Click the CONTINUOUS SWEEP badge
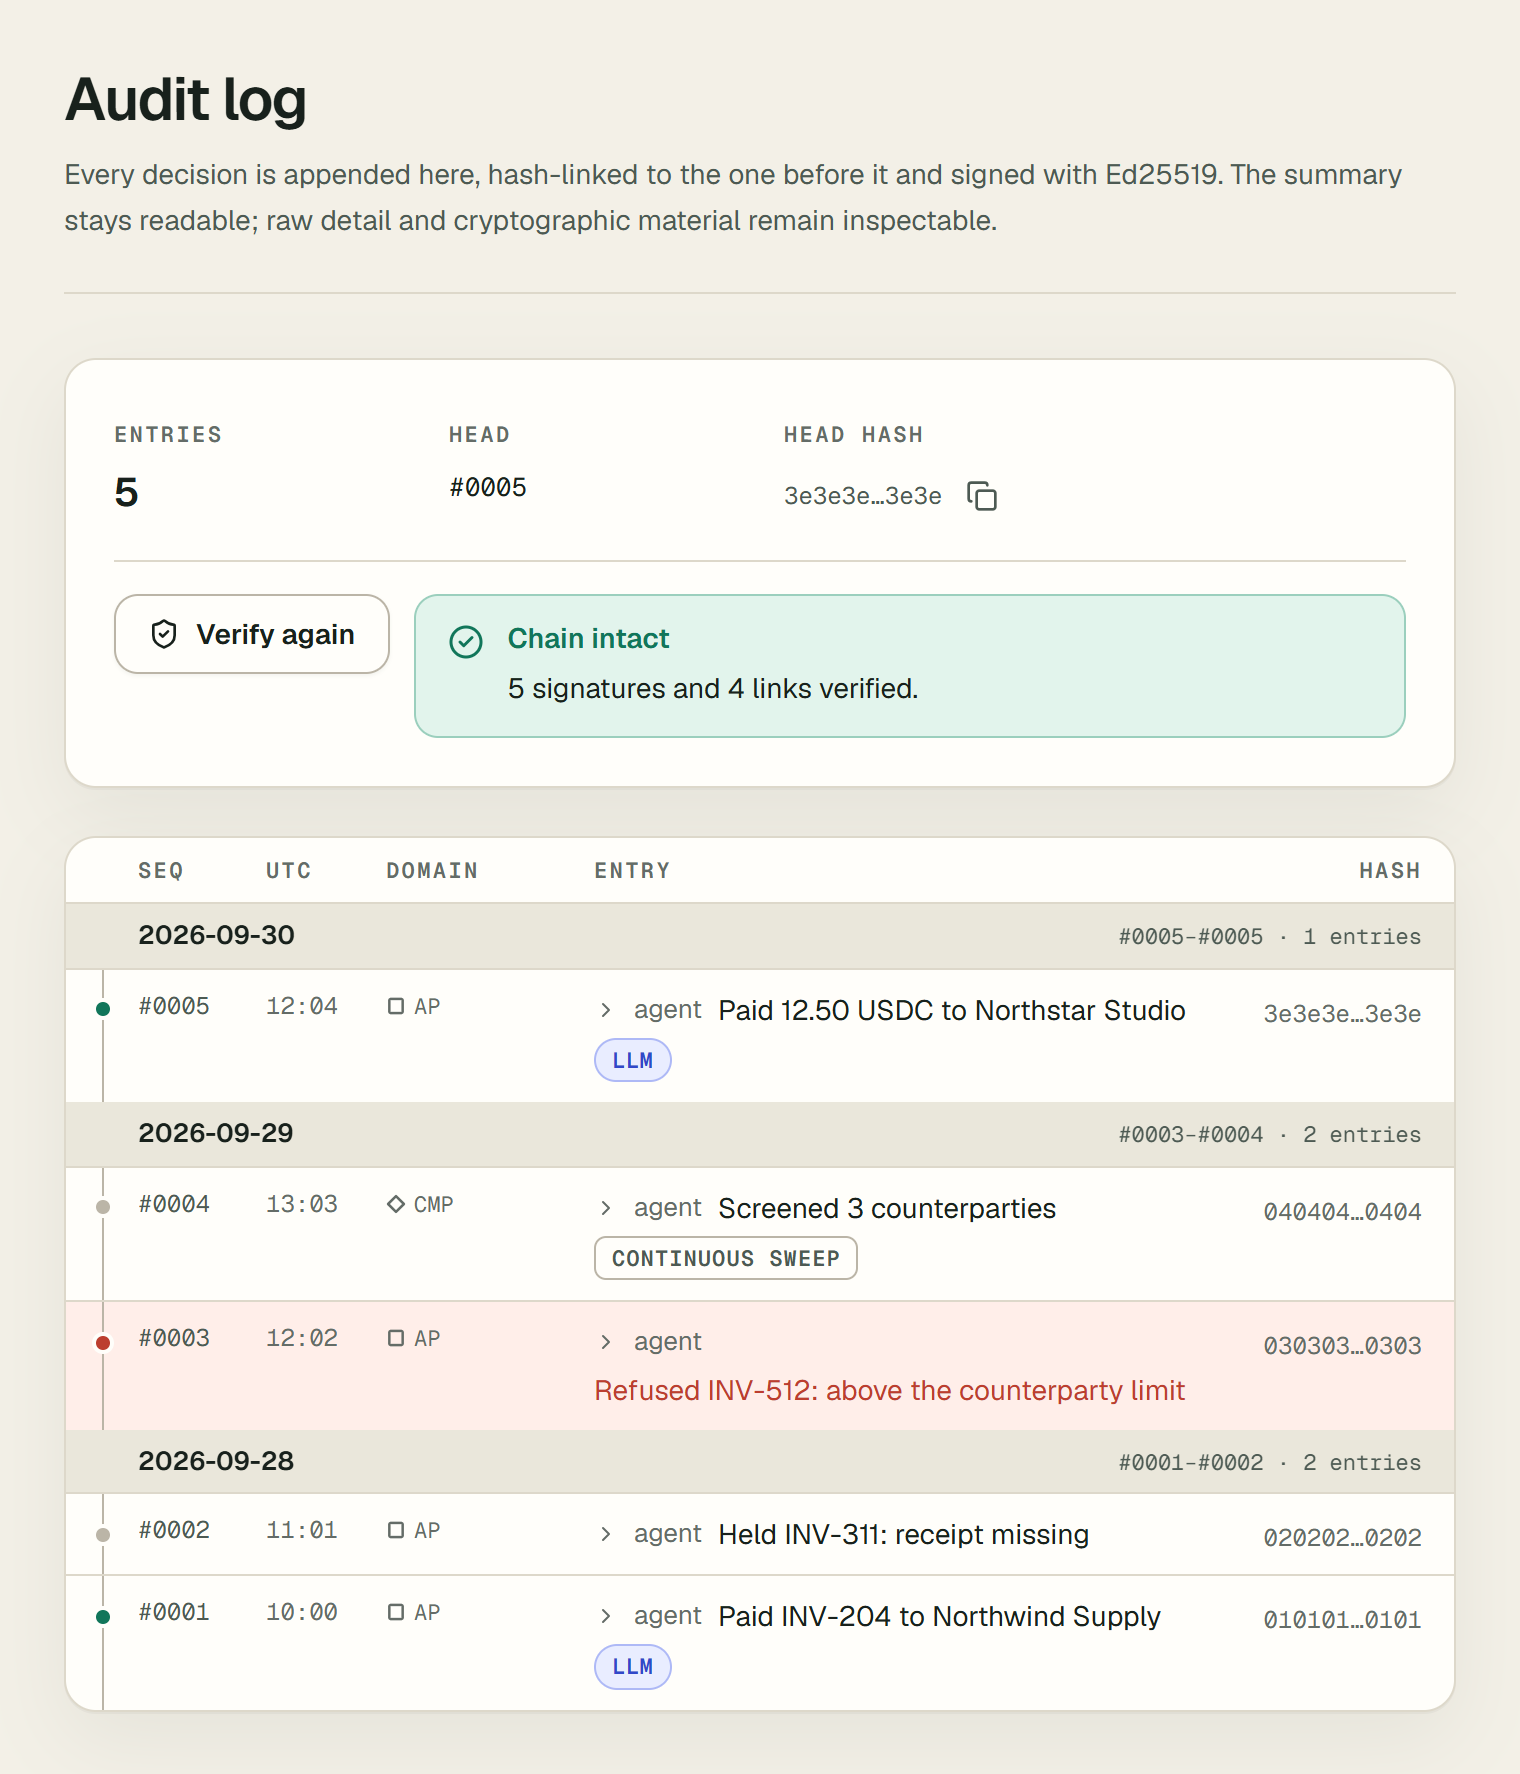Image resolution: width=1520 pixels, height=1774 pixels. click(x=726, y=1258)
